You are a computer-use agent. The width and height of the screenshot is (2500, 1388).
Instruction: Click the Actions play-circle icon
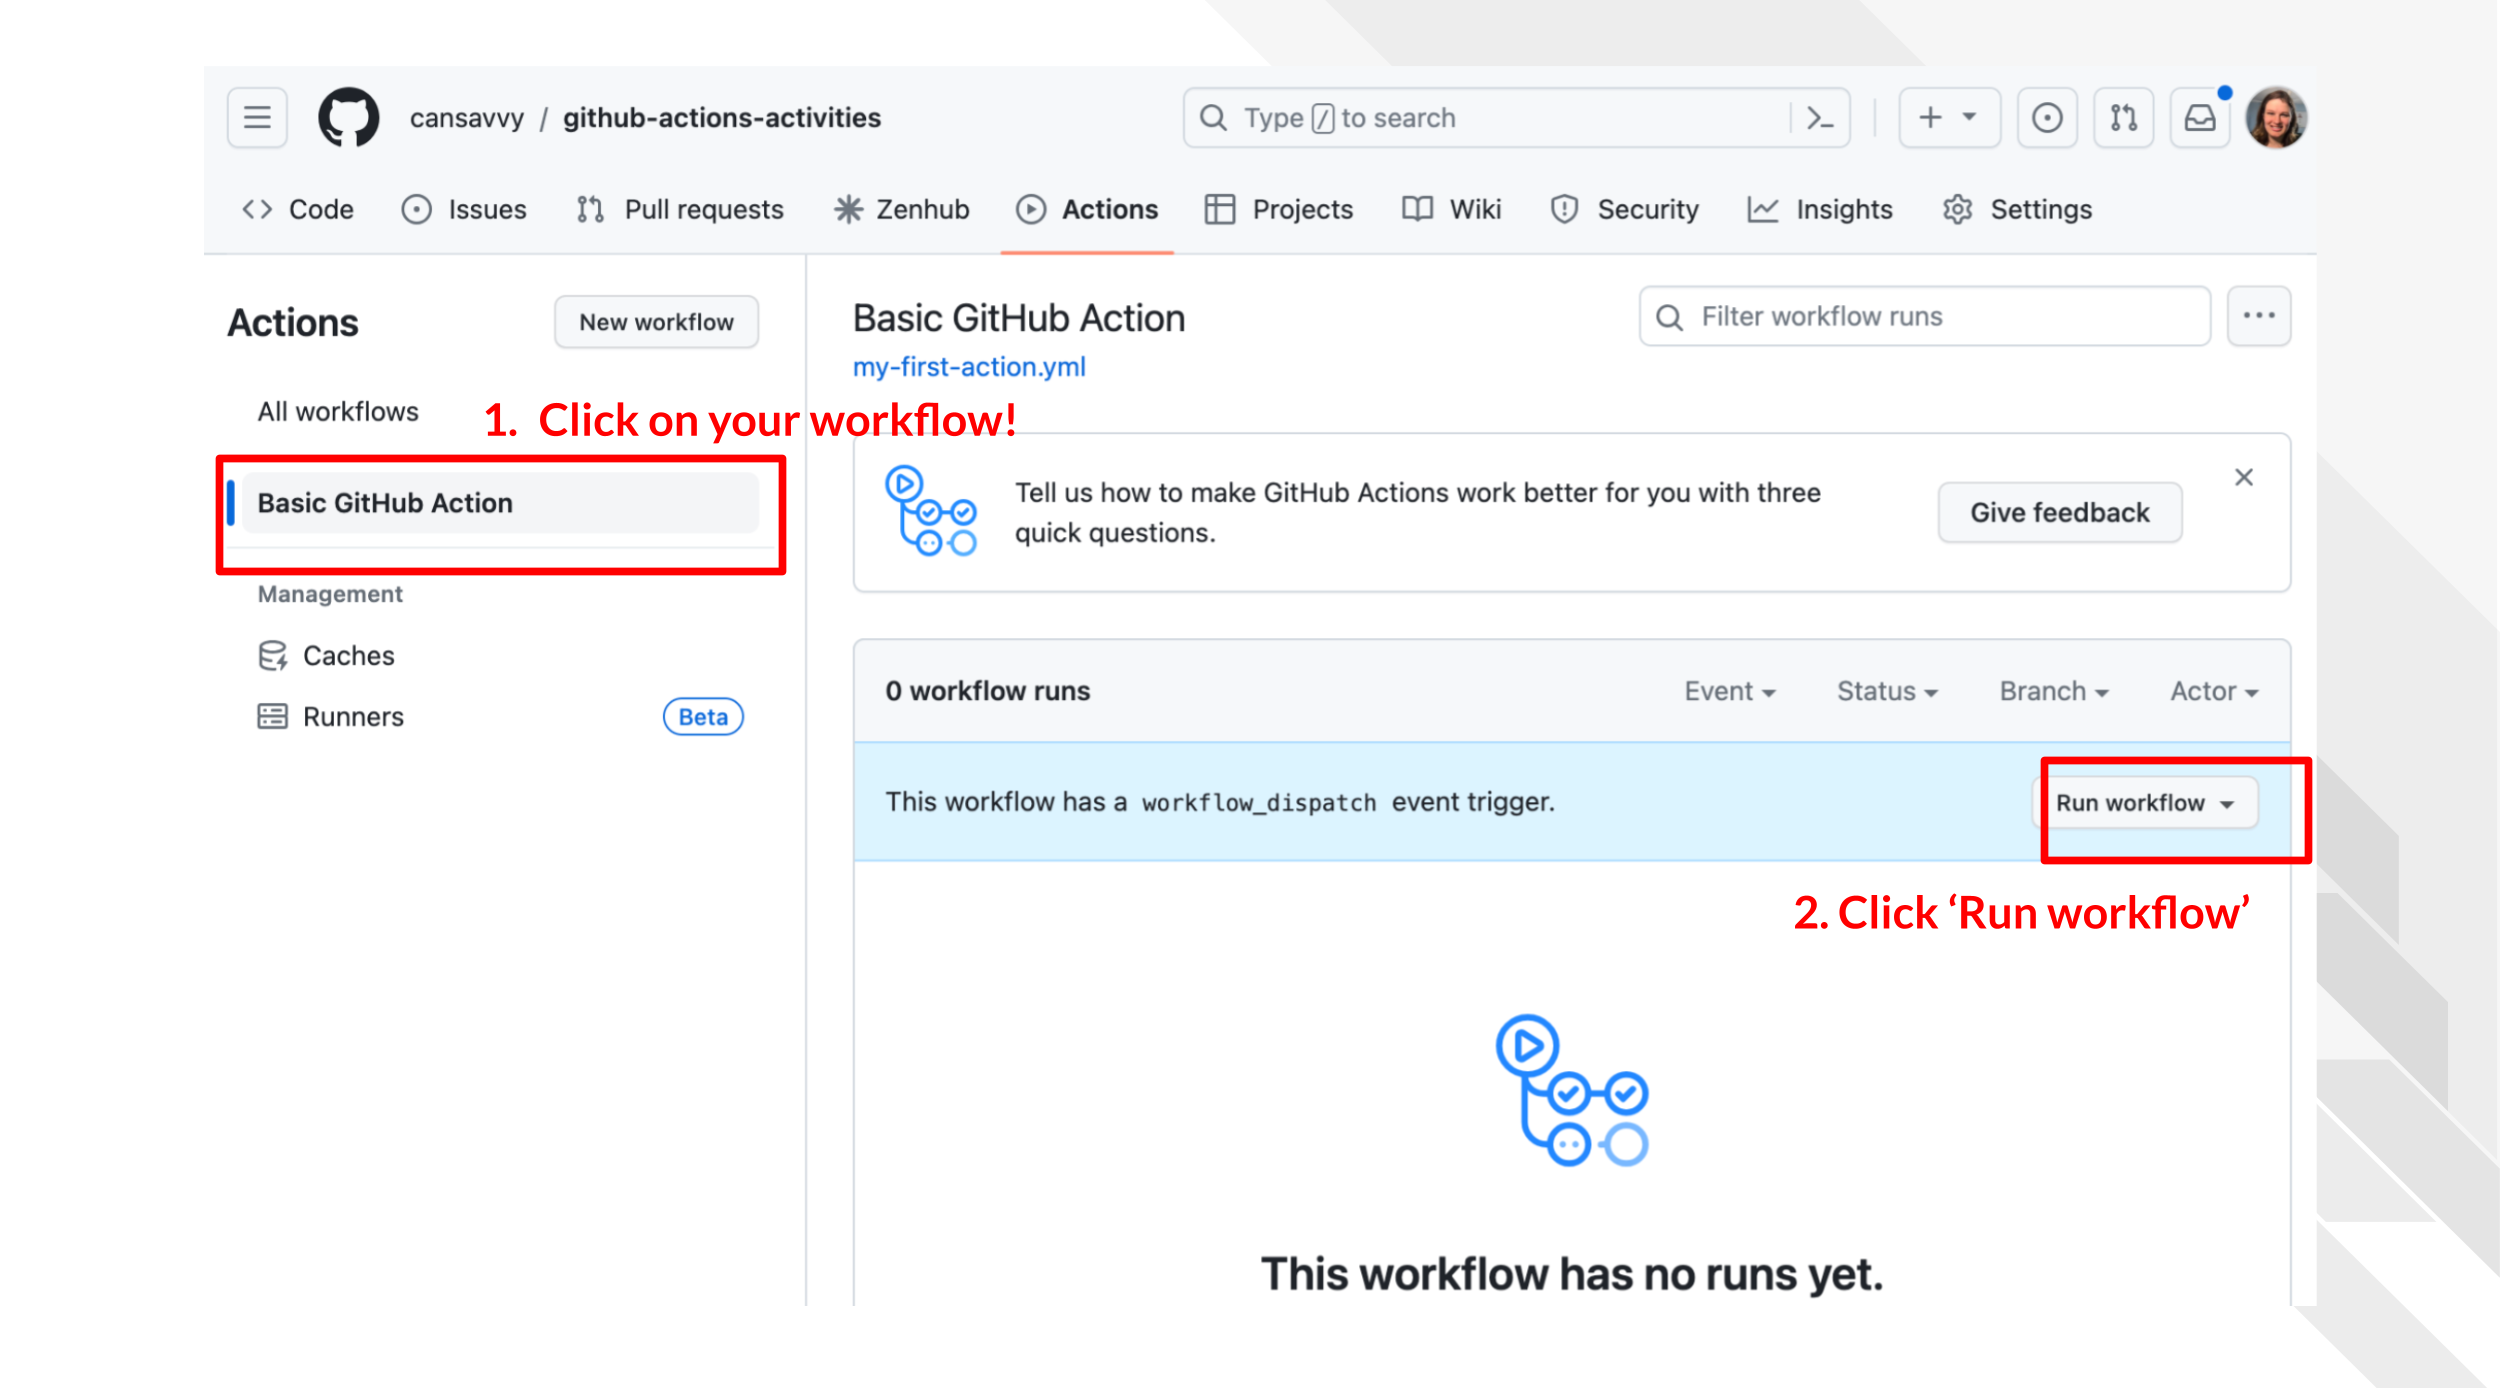[1030, 209]
